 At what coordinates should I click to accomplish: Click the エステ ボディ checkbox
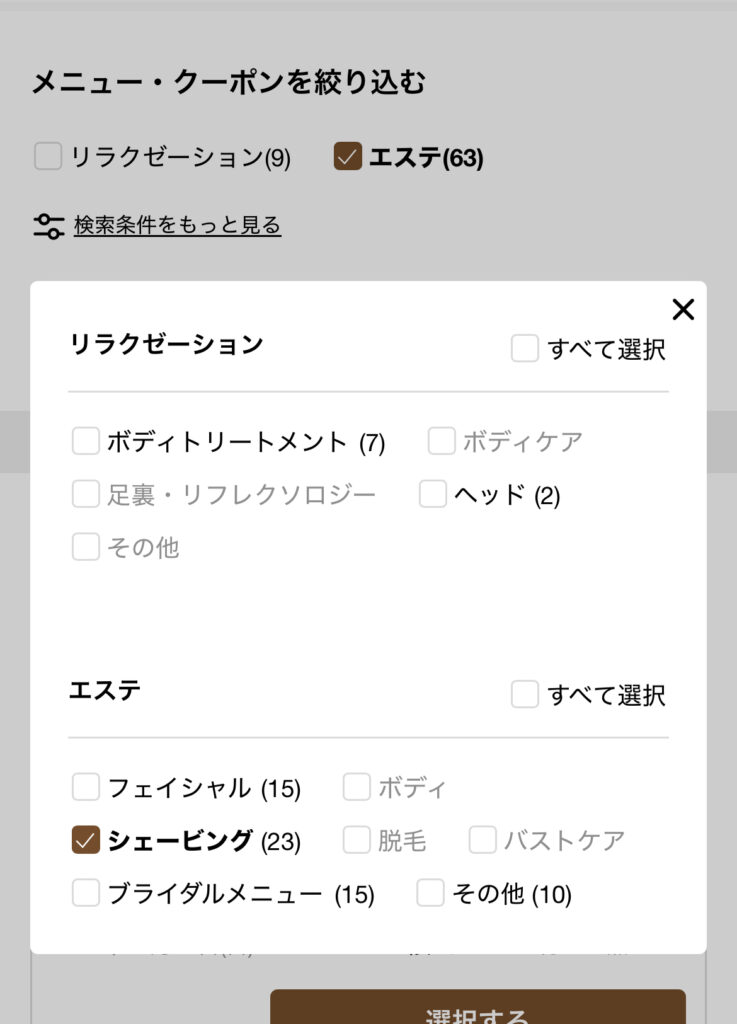click(357, 788)
